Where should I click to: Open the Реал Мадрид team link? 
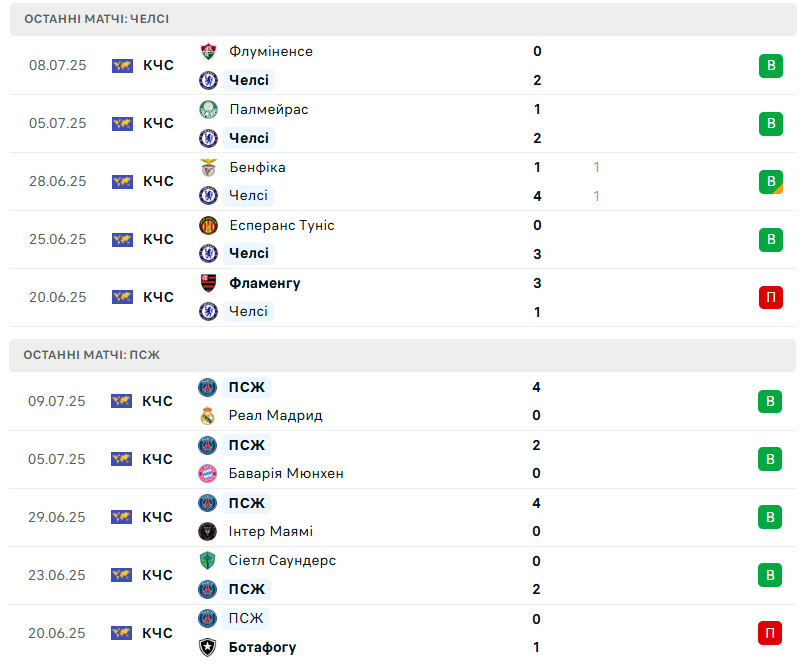[276, 415]
